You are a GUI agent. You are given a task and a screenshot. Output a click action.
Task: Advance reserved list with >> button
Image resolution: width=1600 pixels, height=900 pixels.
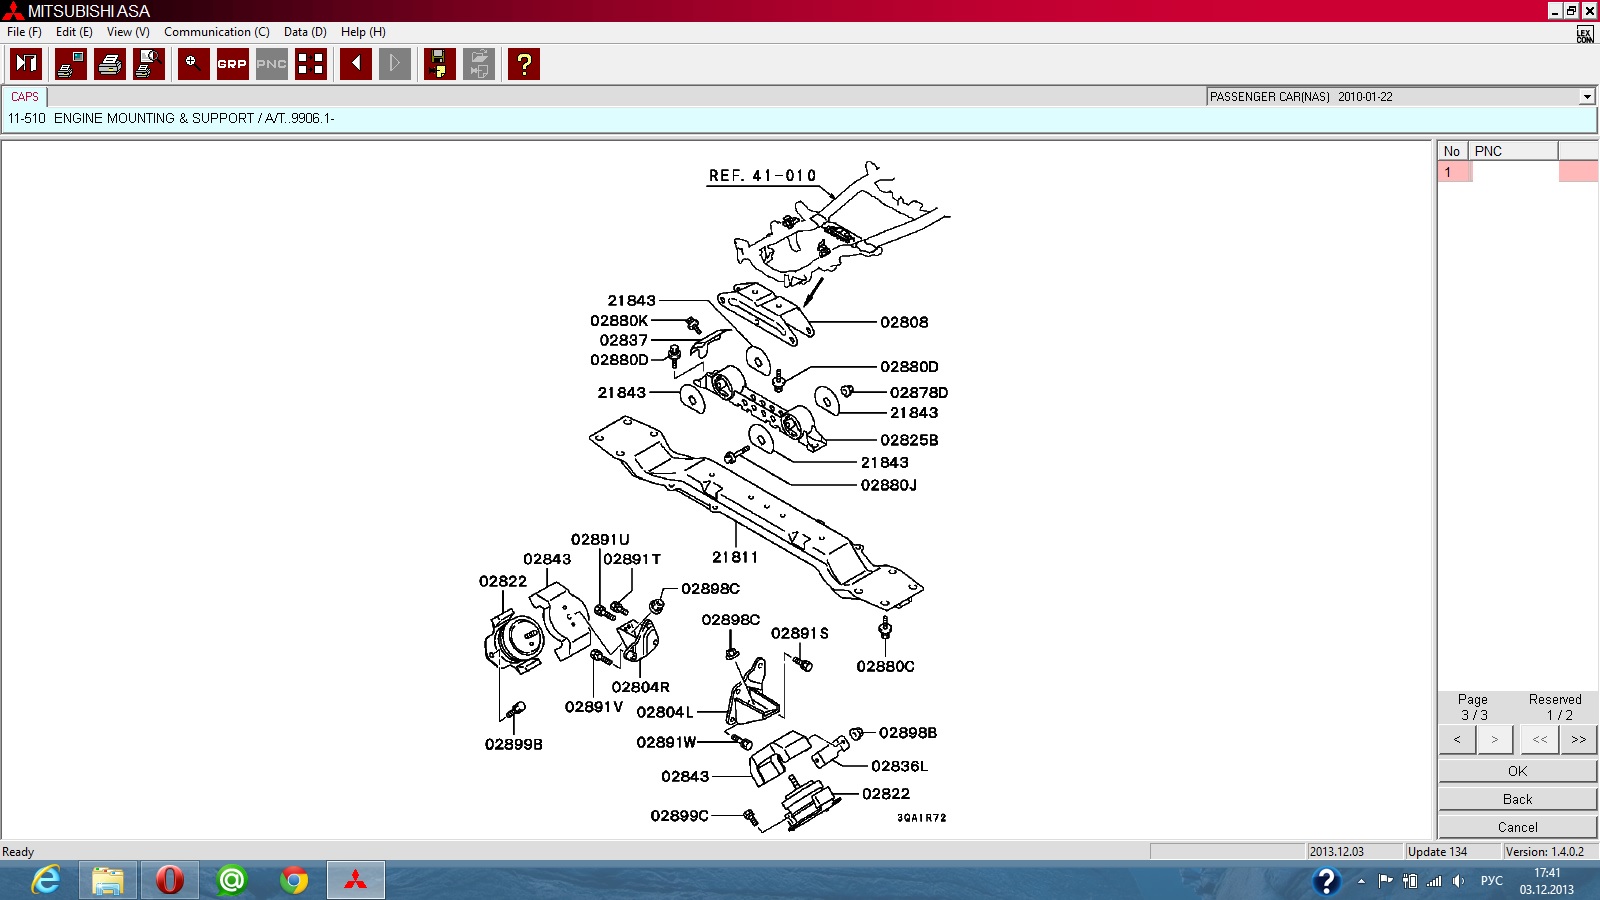pos(1578,740)
